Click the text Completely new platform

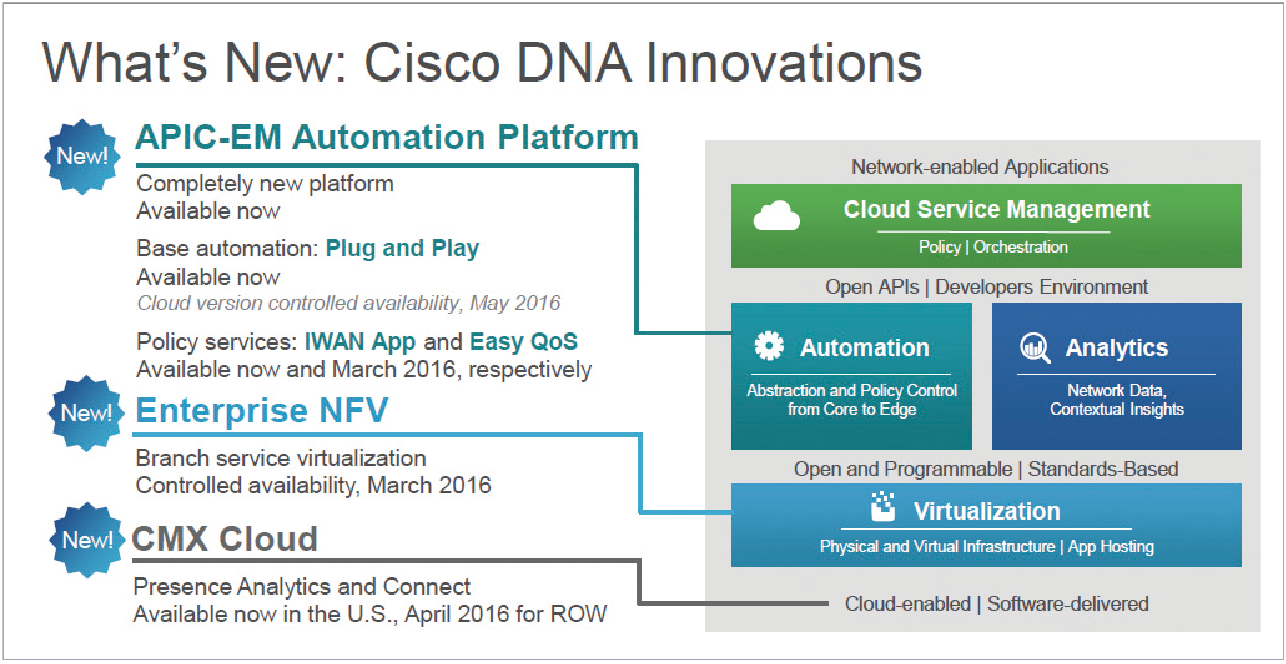265,184
